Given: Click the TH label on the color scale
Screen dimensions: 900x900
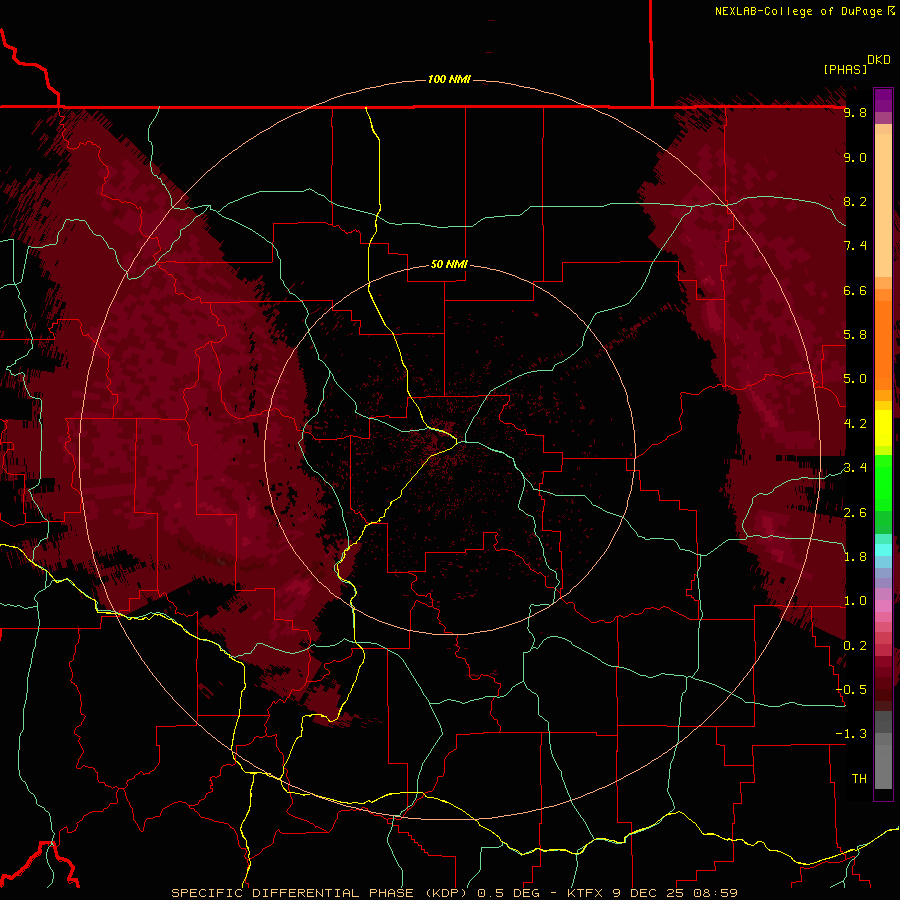Looking at the screenshot, I should point(859,779).
